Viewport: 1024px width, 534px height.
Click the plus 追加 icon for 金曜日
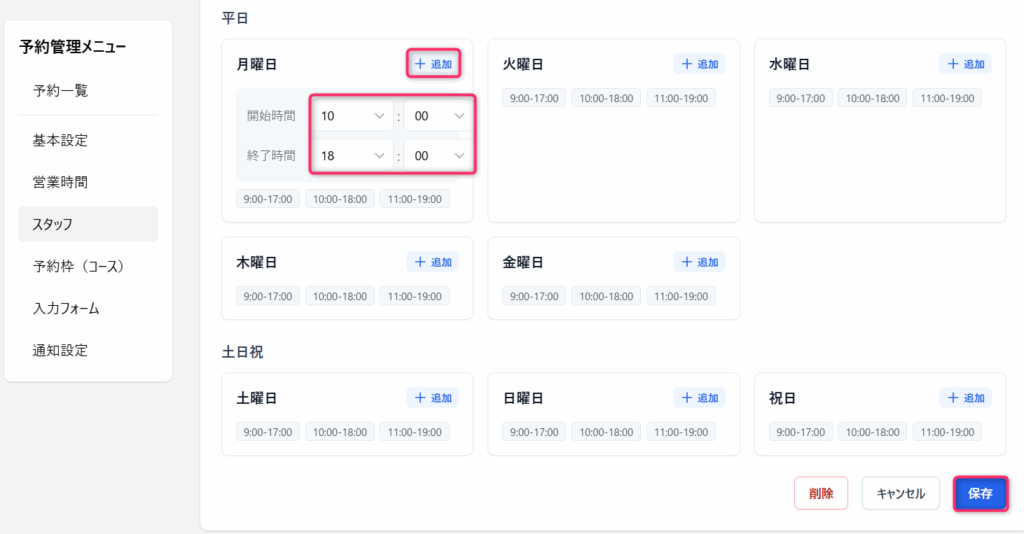coord(699,262)
